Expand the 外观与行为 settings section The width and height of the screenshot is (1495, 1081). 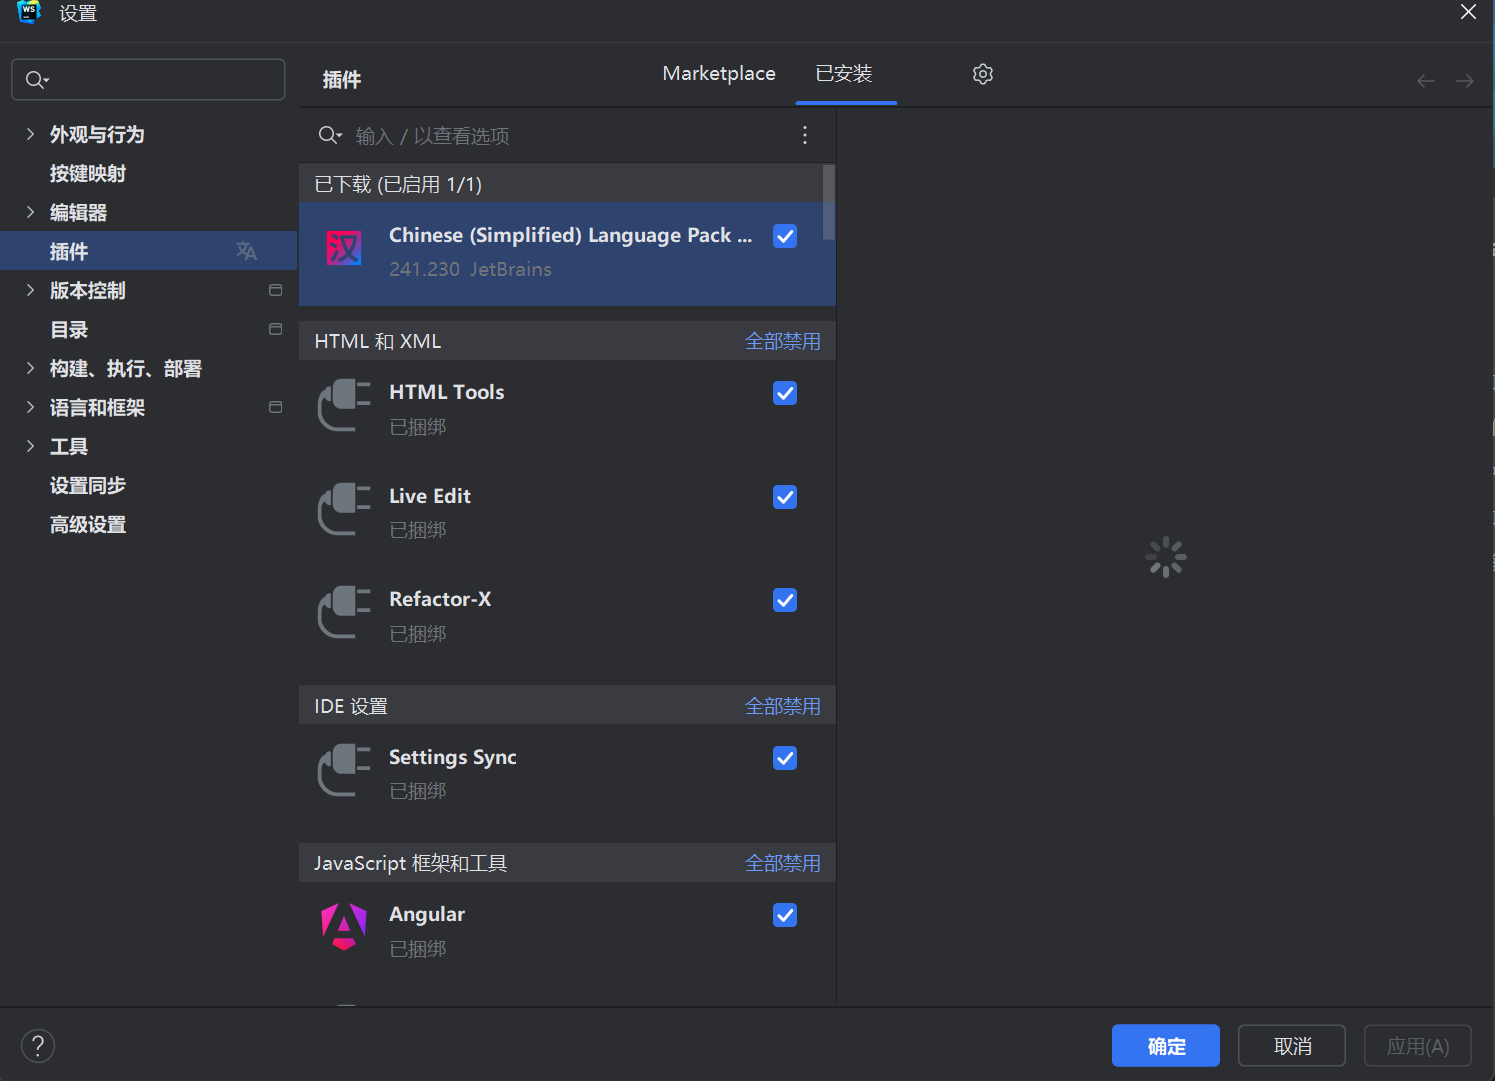[30, 134]
